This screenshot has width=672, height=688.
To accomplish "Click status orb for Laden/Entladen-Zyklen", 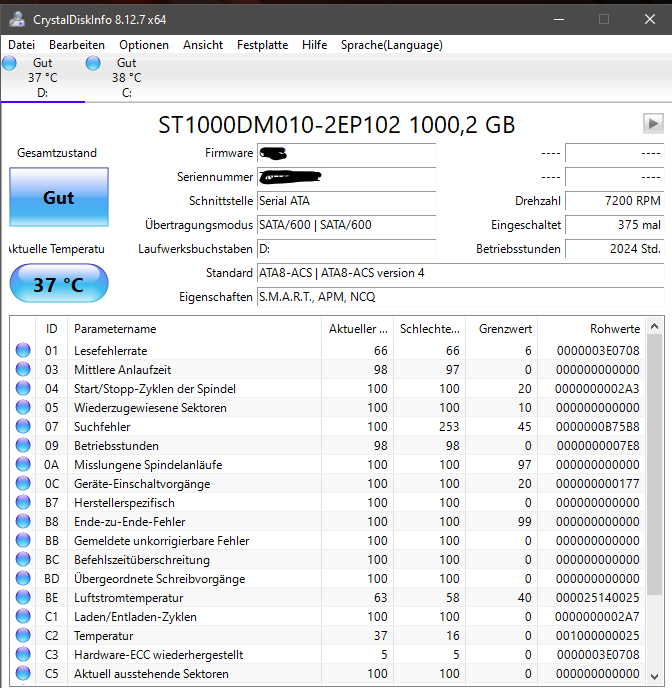I will pos(23,616).
